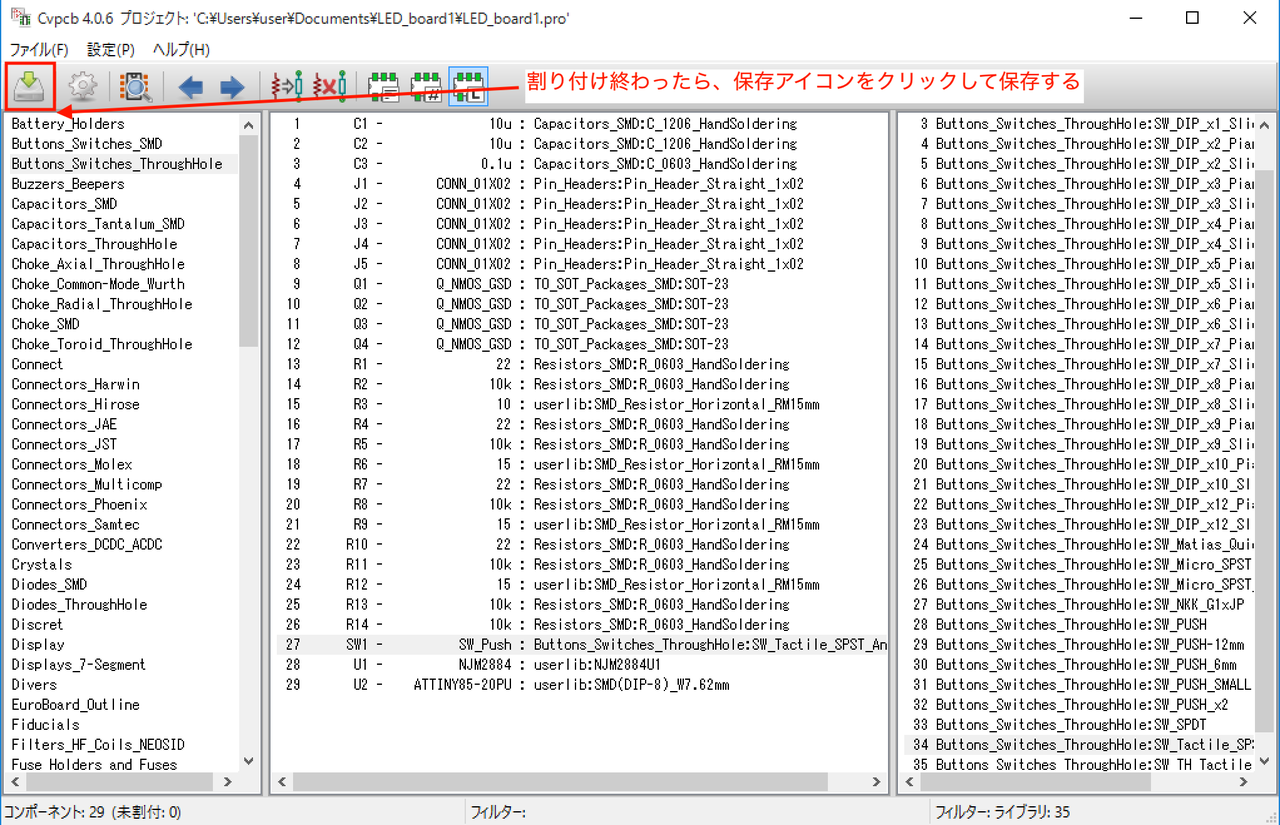Viewport: 1280px width, 825px height.
Task: Select component J1 CONN_01X02 row
Action: click(x=580, y=184)
